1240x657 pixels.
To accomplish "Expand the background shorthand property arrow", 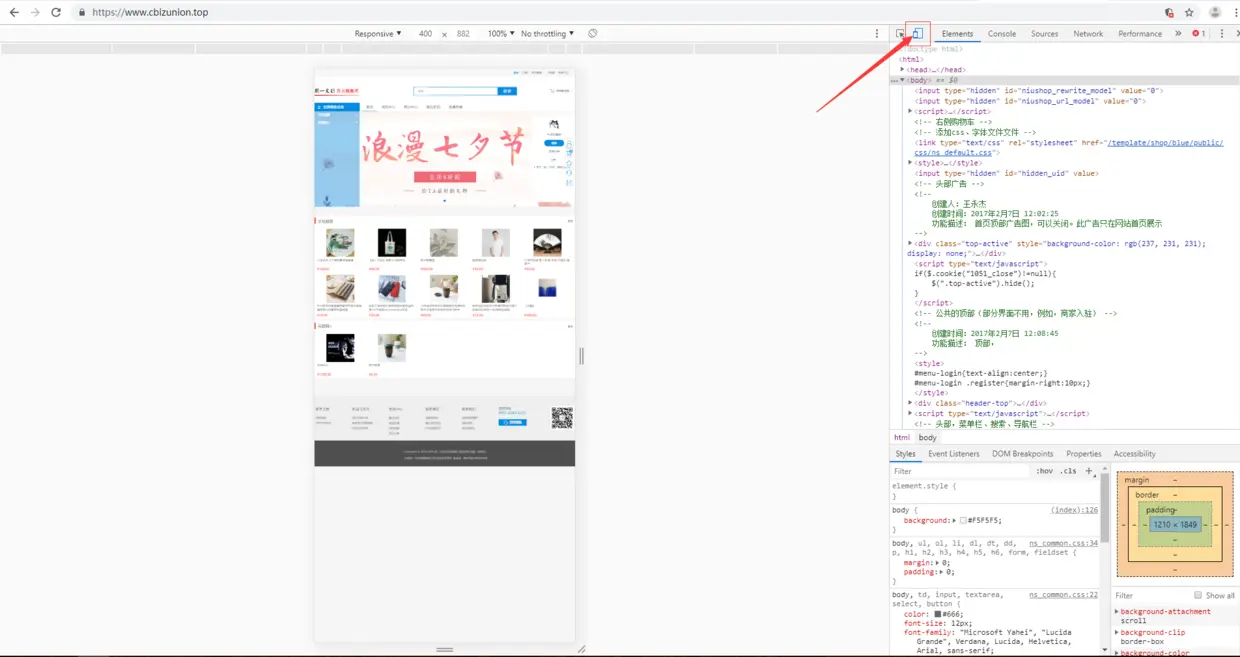I will pyautogui.click(x=954, y=520).
